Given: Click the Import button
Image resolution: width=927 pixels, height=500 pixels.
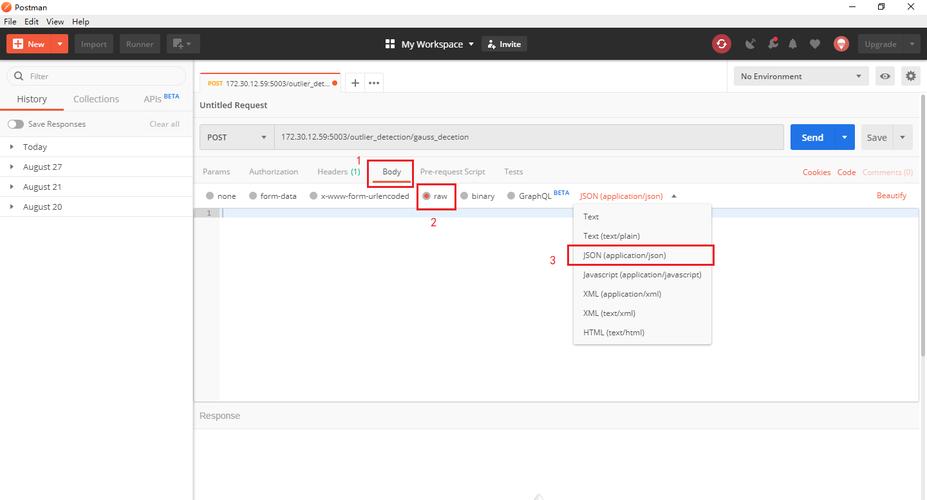Looking at the screenshot, I should coord(93,44).
